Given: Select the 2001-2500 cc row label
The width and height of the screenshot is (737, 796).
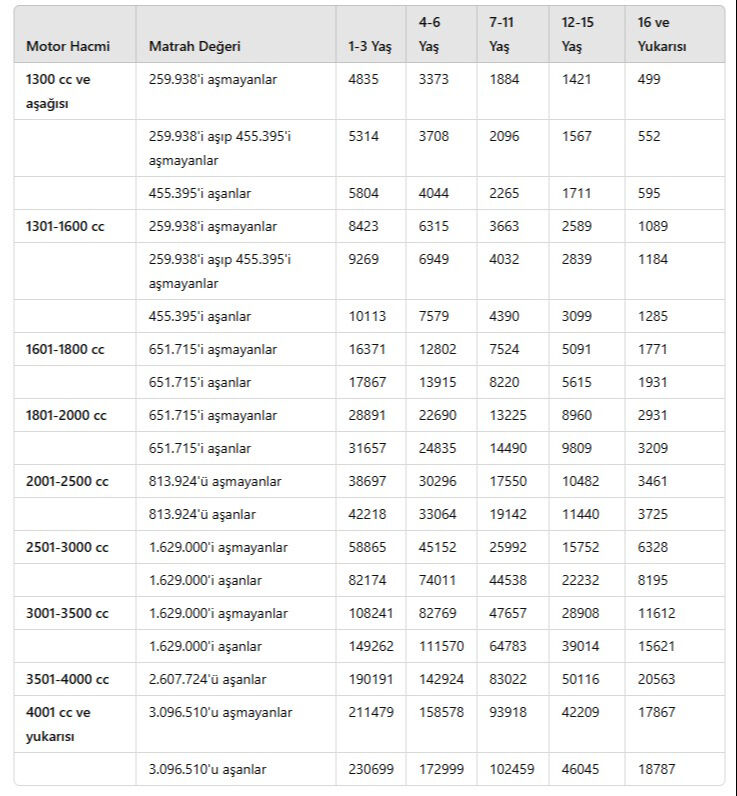Looking at the screenshot, I should click(x=67, y=481).
